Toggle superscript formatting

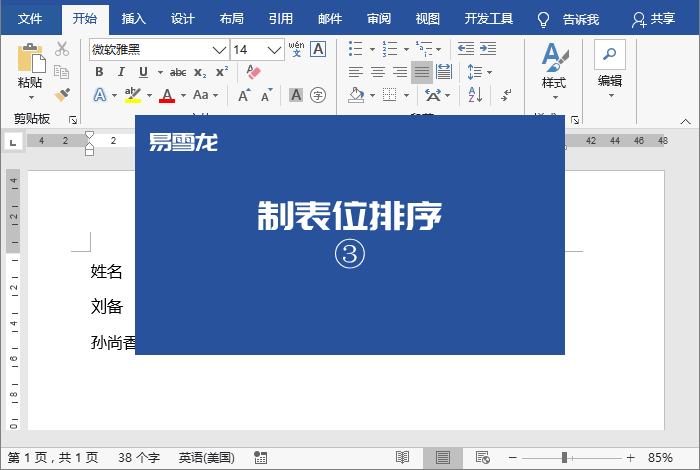[222, 71]
